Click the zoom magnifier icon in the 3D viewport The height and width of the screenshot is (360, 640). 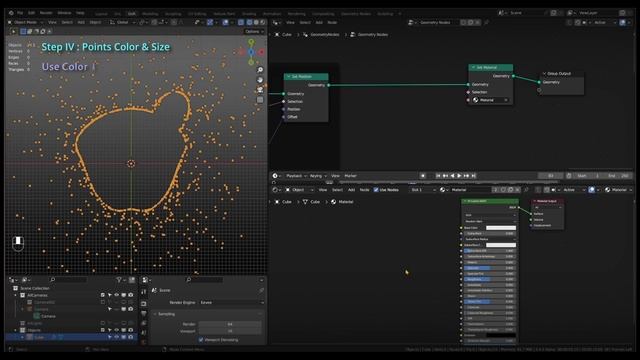click(x=260, y=70)
